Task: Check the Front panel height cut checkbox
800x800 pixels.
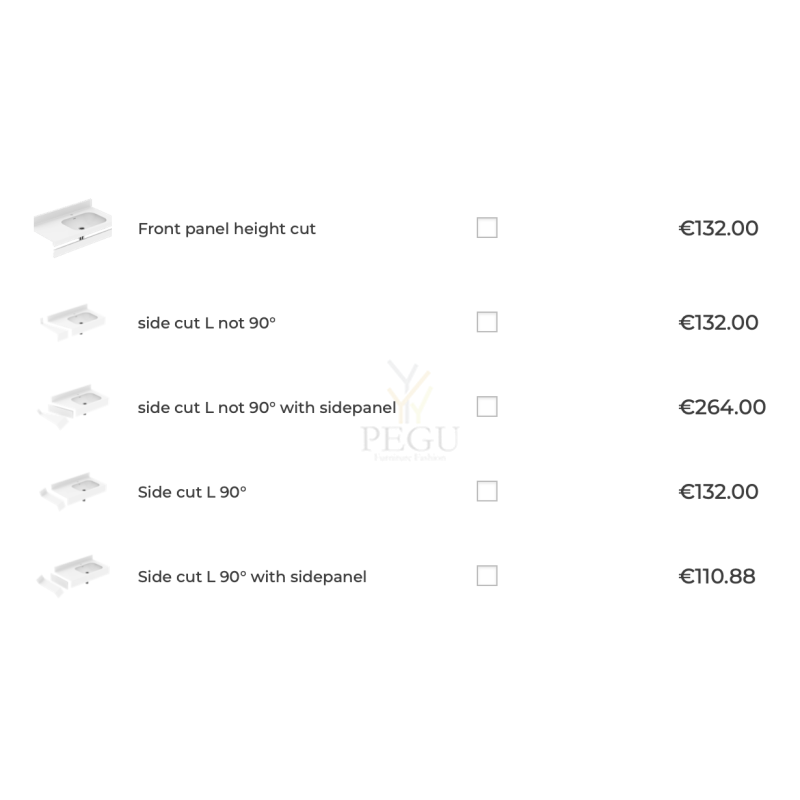Action: point(487,228)
